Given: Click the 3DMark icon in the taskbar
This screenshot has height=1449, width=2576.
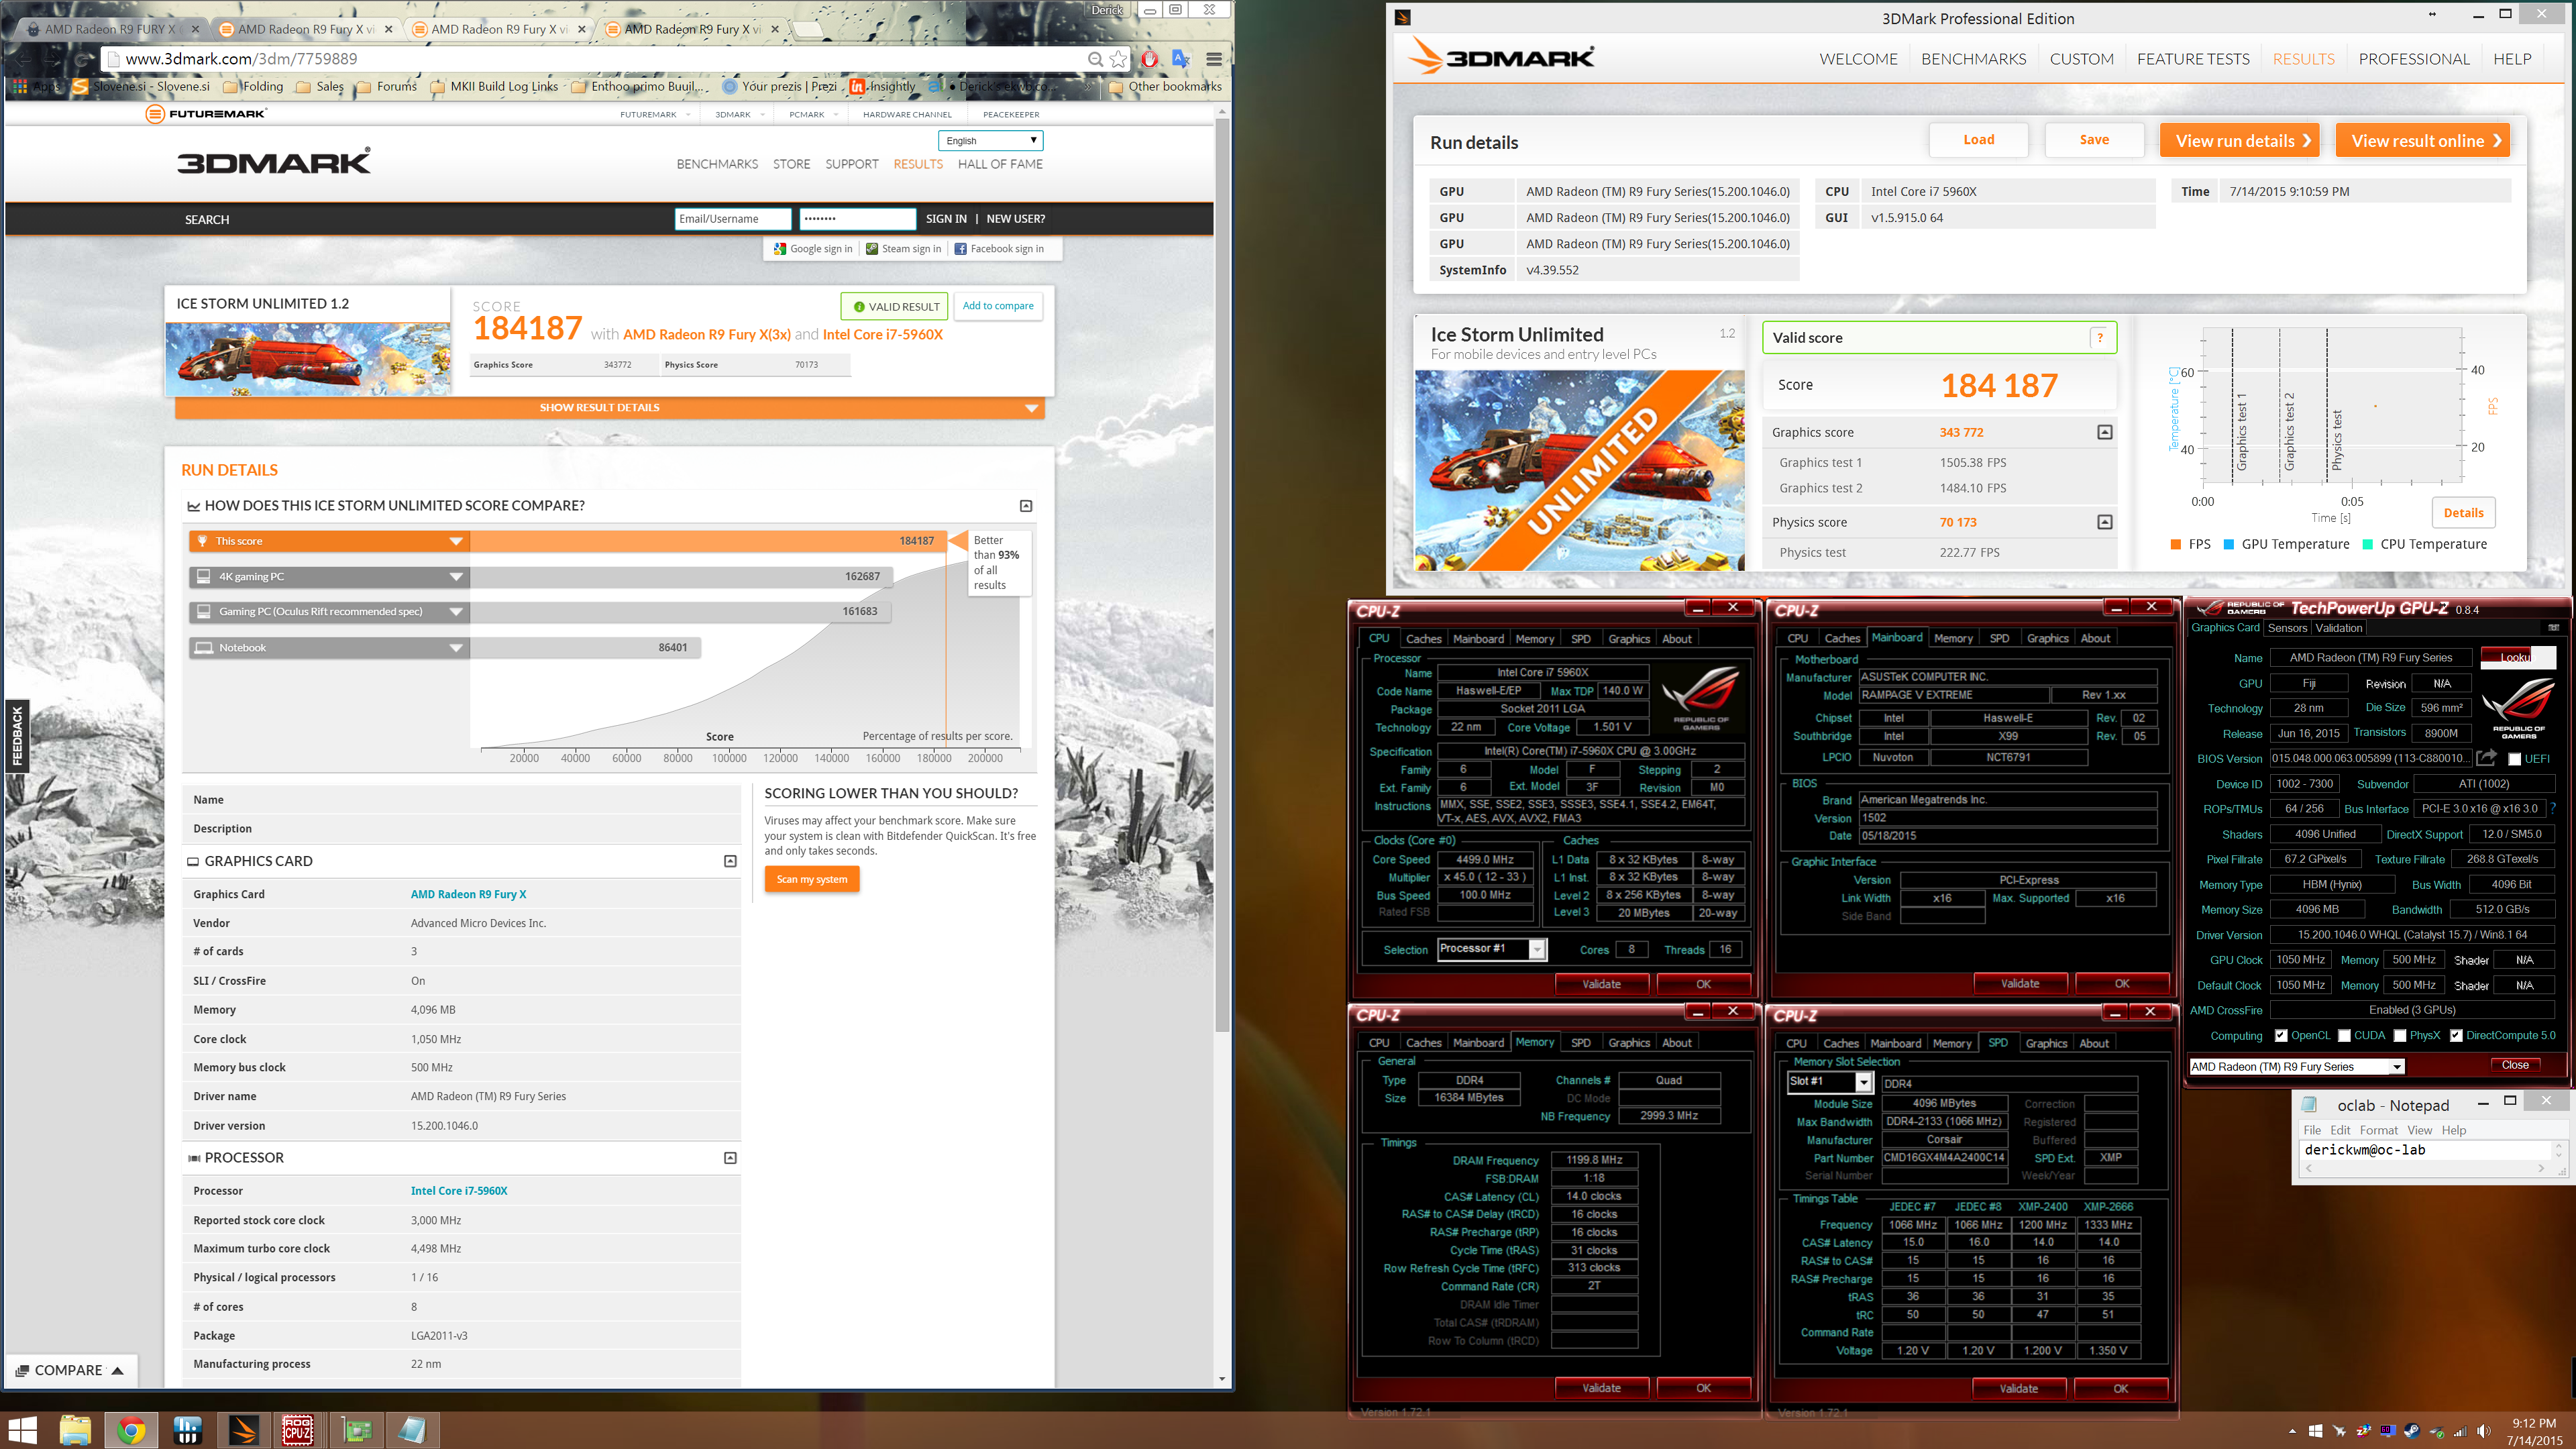Looking at the screenshot, I should [x=243, y=1430].
